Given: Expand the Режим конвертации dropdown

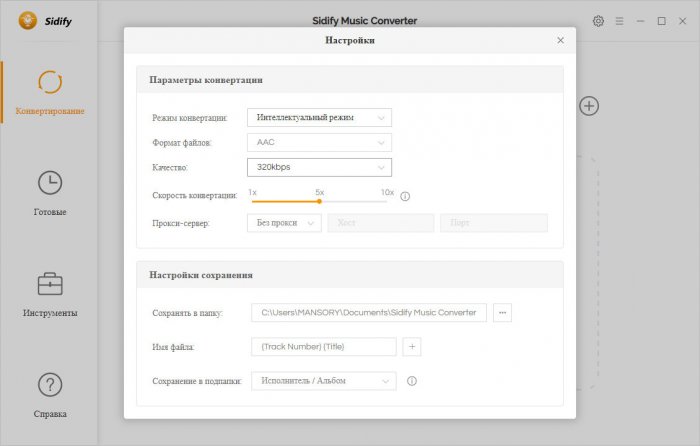Looking at the screenshot, I should point(319,117).
